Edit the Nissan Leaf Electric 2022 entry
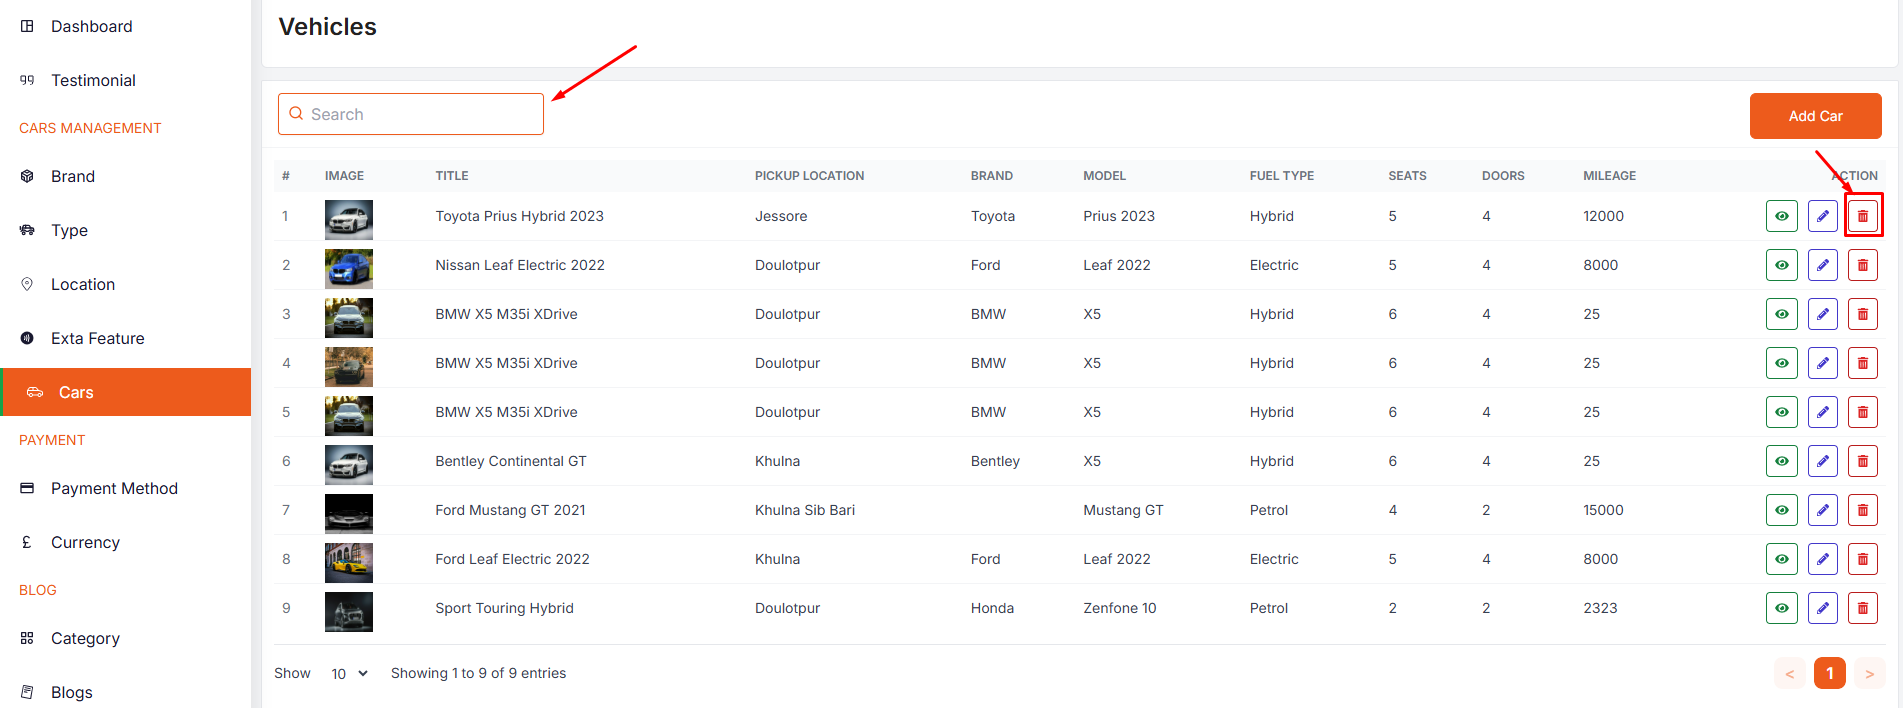Screen dimensions: 1903x708 pyautogui.click(x=1822, y=265)
